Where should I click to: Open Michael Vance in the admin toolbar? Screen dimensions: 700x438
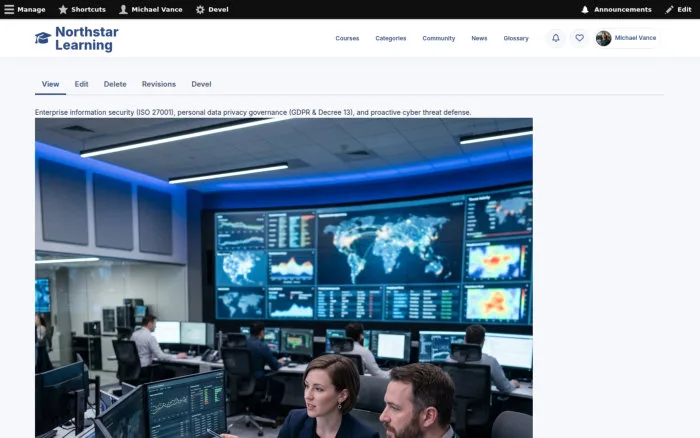(x=157, y=9)
